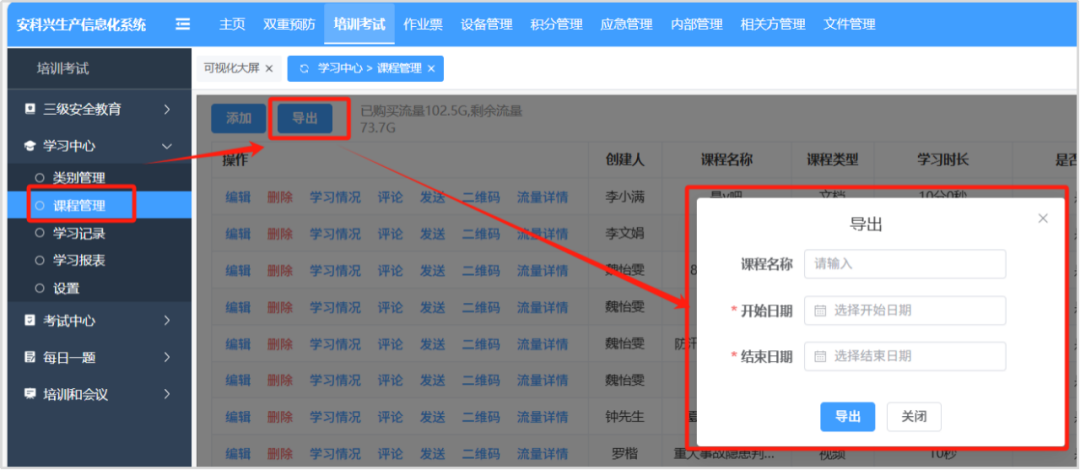Collapse the 学习中心 sidebar section
This screenshot has height=470, width=1080.
pos(167,146)
